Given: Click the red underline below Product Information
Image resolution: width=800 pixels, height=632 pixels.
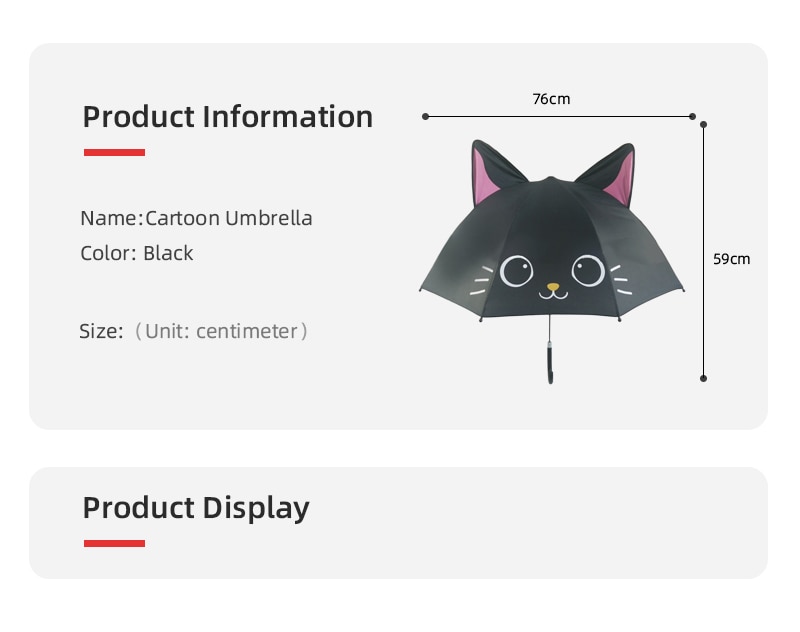Looking at the screenshot, I should [x=114, y=152].
